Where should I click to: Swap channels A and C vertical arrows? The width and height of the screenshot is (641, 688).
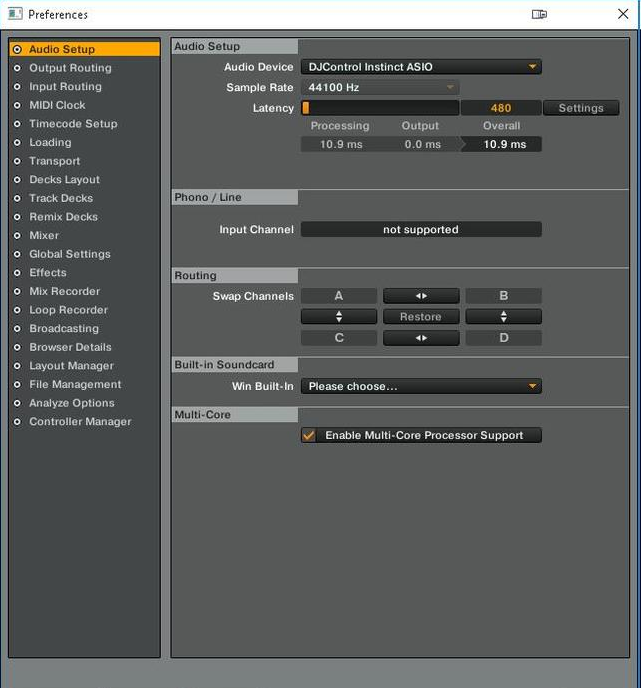[x=339, y=317]
